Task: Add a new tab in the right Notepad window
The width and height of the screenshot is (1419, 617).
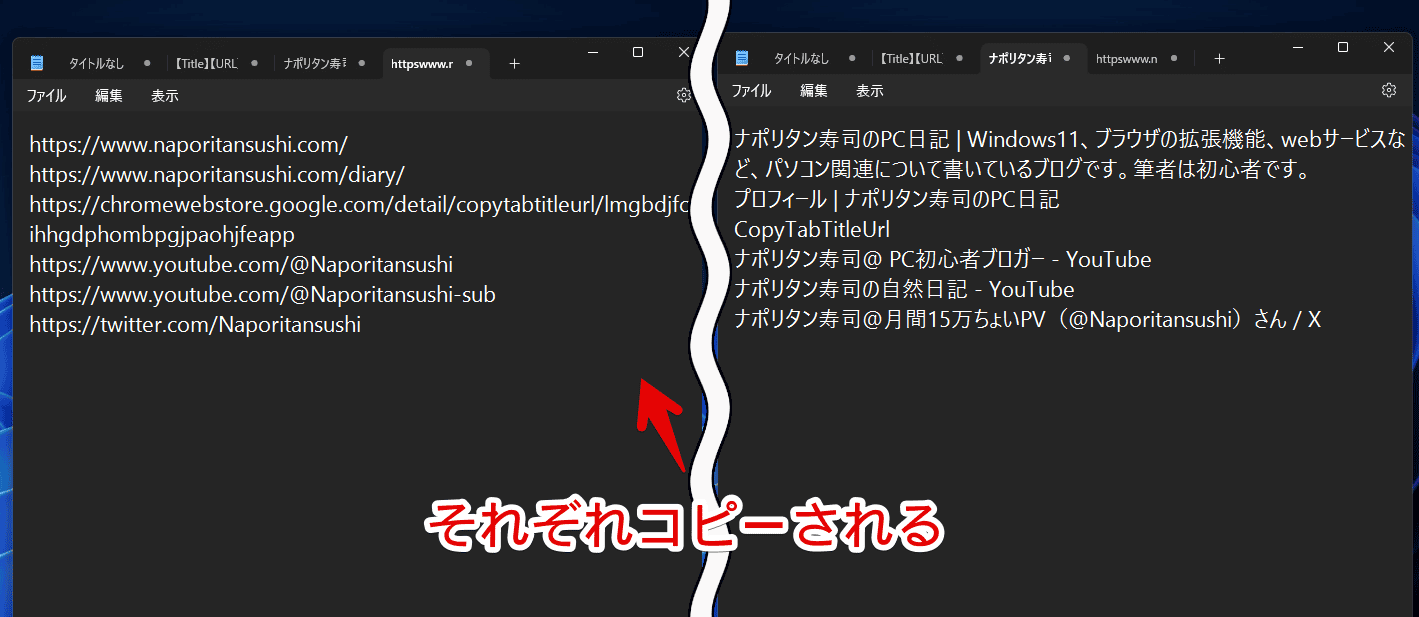Action: tap(1219, 58)
